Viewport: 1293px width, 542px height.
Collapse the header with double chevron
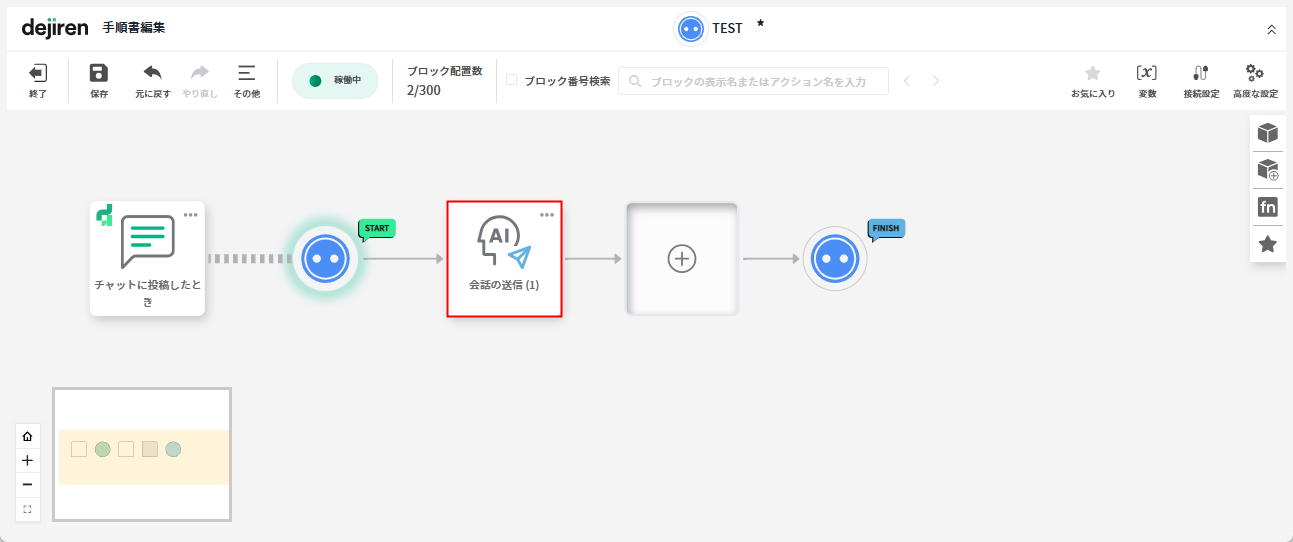click(x=1271, y=30)
